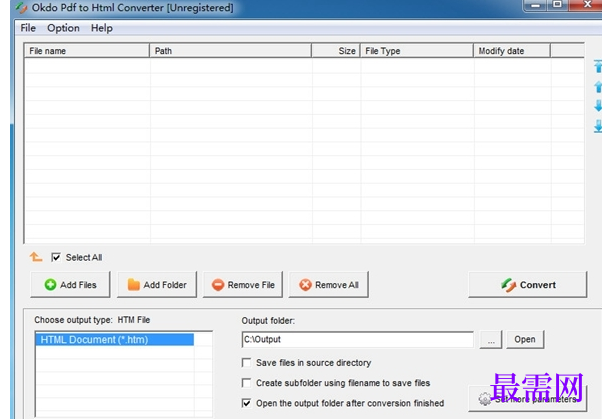The width and height of the screenshot is (602, 419).
Task: Click the File Type column header
Action: (x=417, y=51)
